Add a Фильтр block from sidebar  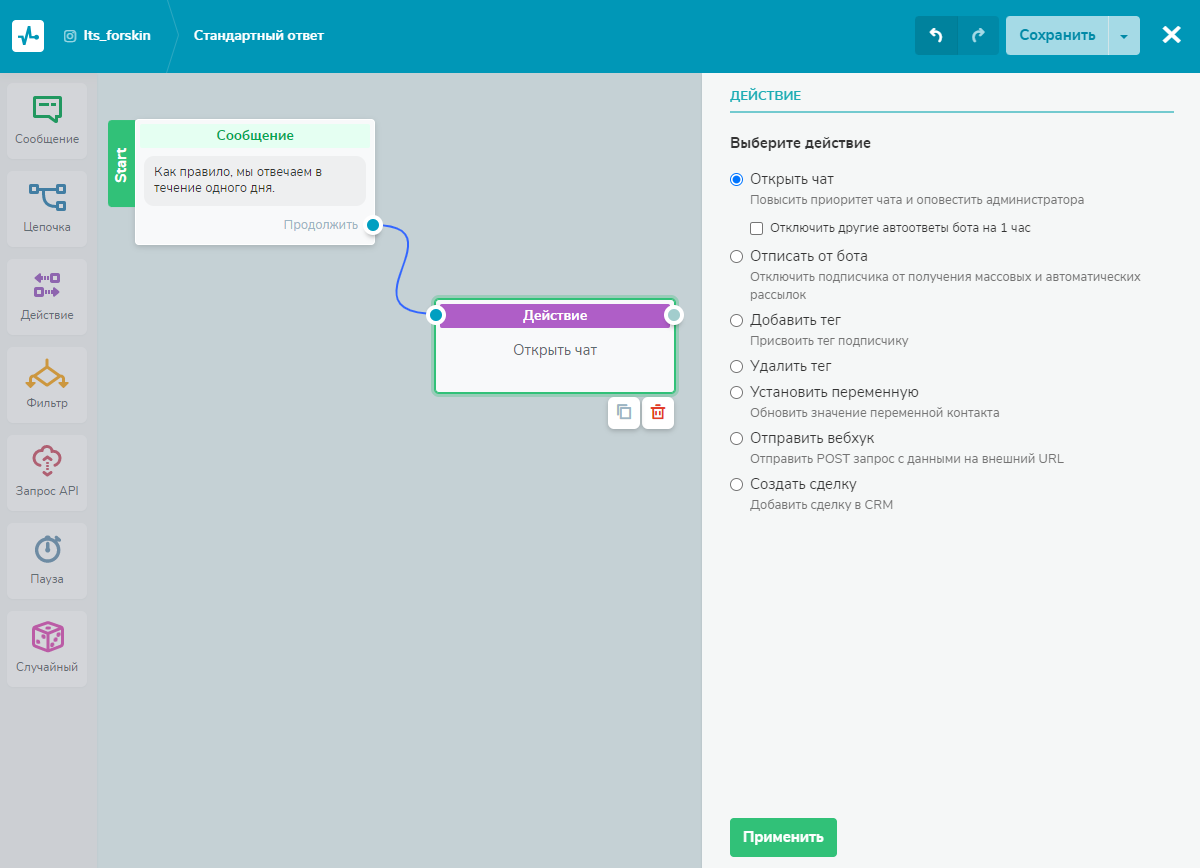(47, 384)
